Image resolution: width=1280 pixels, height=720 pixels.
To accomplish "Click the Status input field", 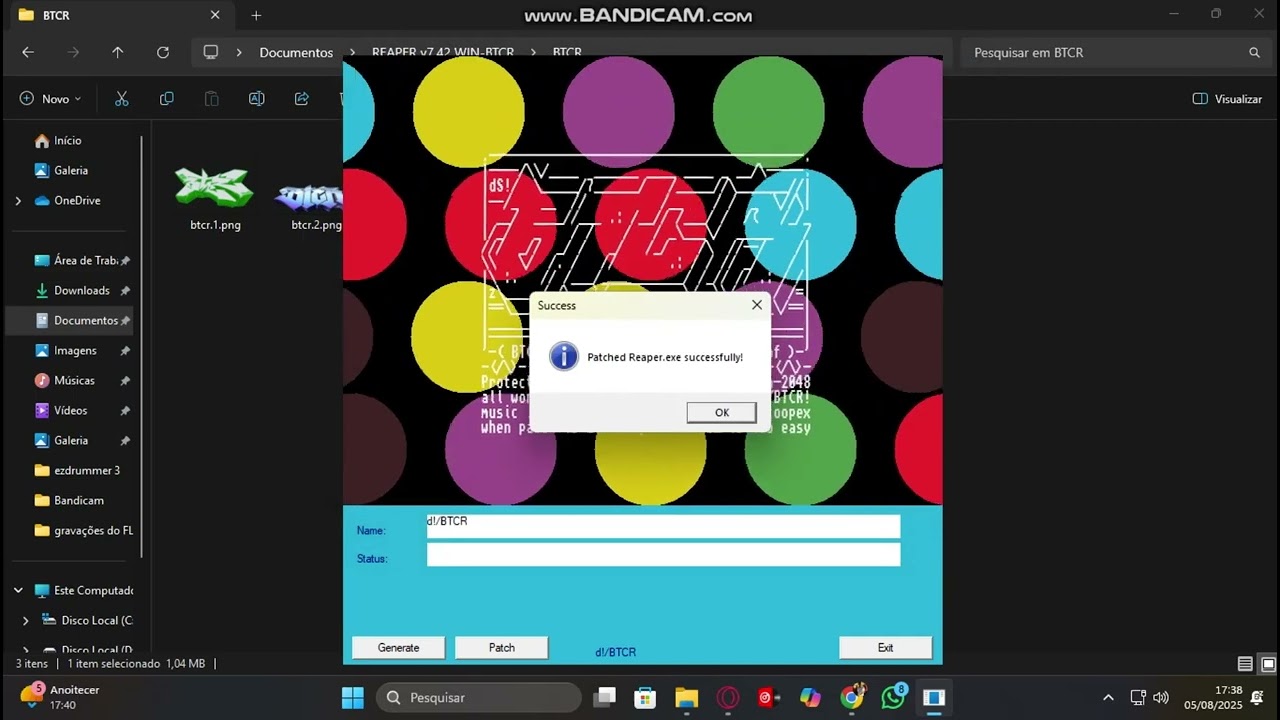I will coord(663,554).
